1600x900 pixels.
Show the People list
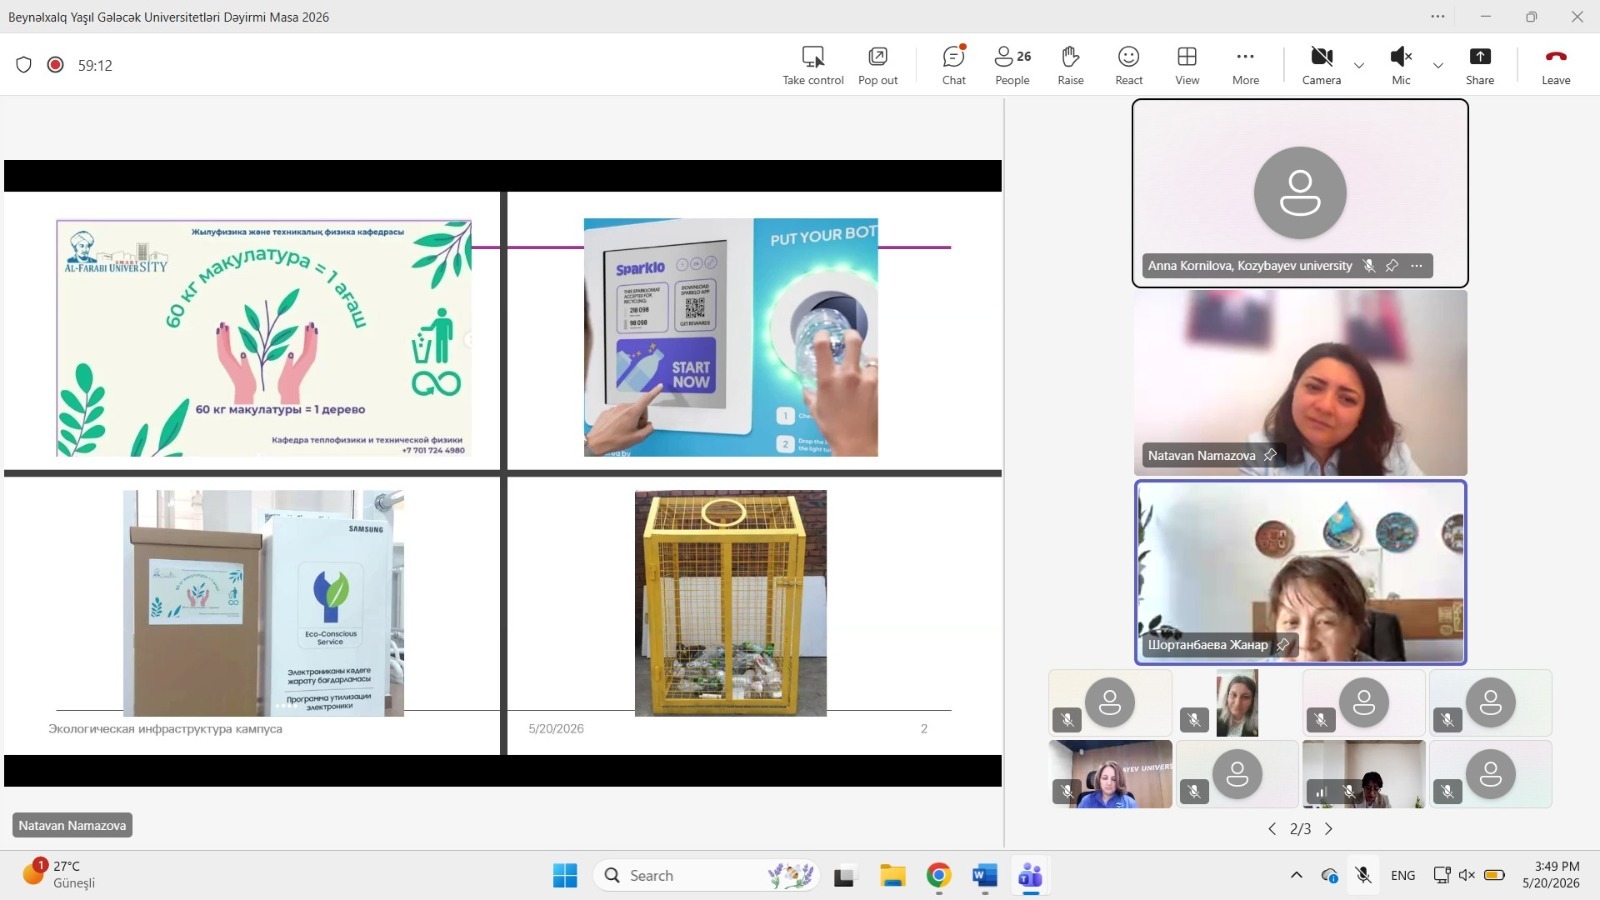click(1012, 66)
